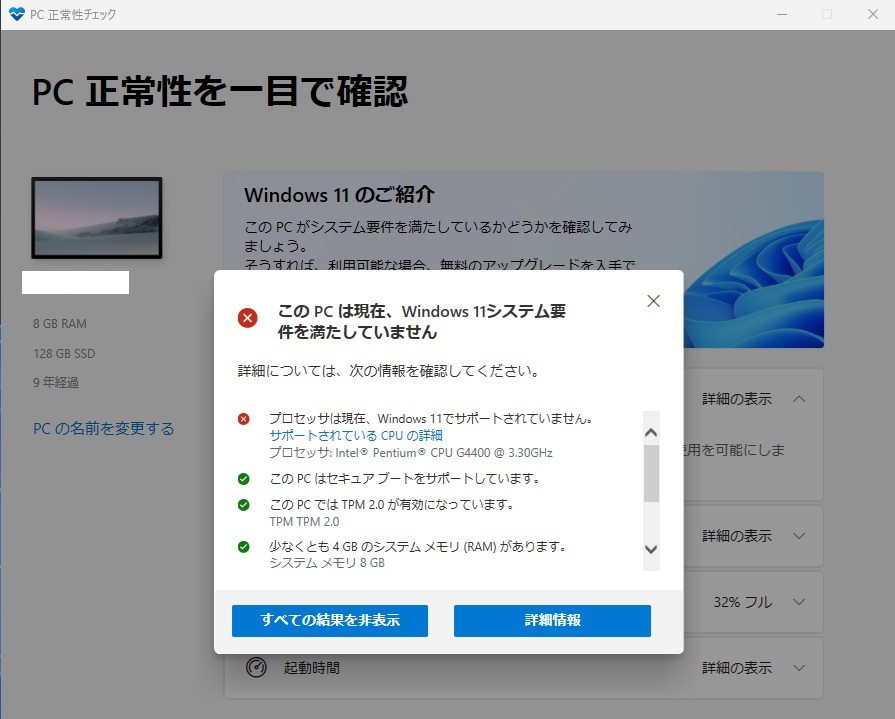895x719 pixels.
Task: Click TPM TPM 2.0 detail text
Action: click(304, 522)
